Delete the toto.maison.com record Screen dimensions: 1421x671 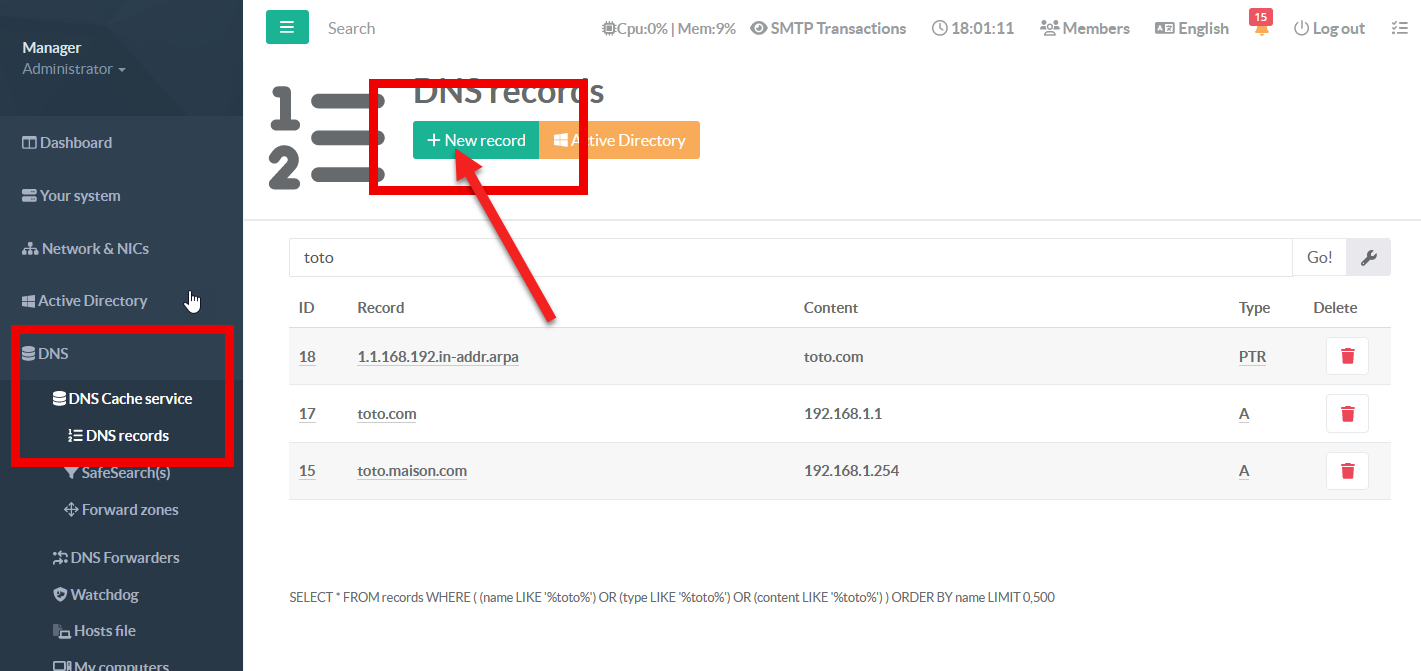coord(1347,471)
